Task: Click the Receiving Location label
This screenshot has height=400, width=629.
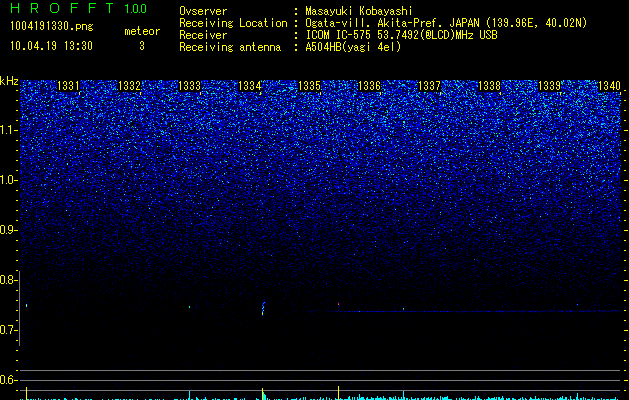Action: 233,23
